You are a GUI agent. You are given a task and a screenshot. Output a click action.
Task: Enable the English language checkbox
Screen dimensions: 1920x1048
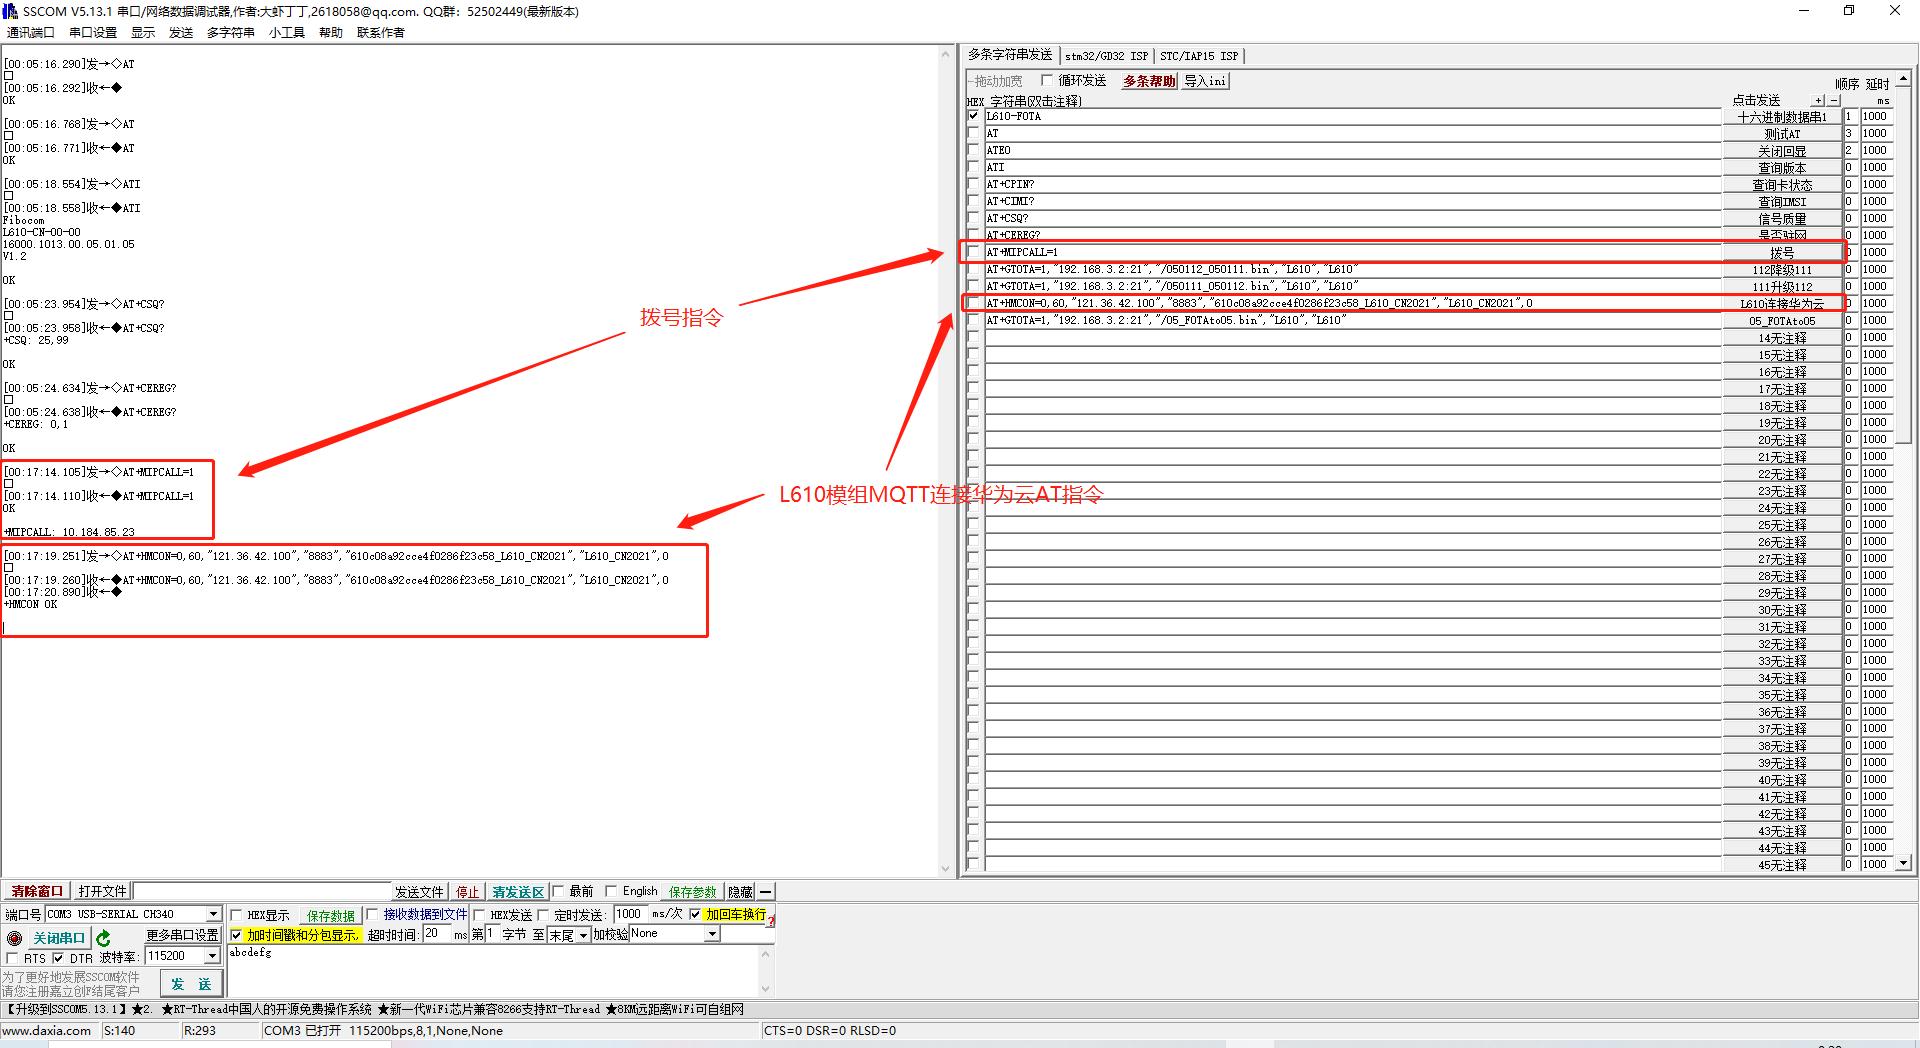coord(611,891)
